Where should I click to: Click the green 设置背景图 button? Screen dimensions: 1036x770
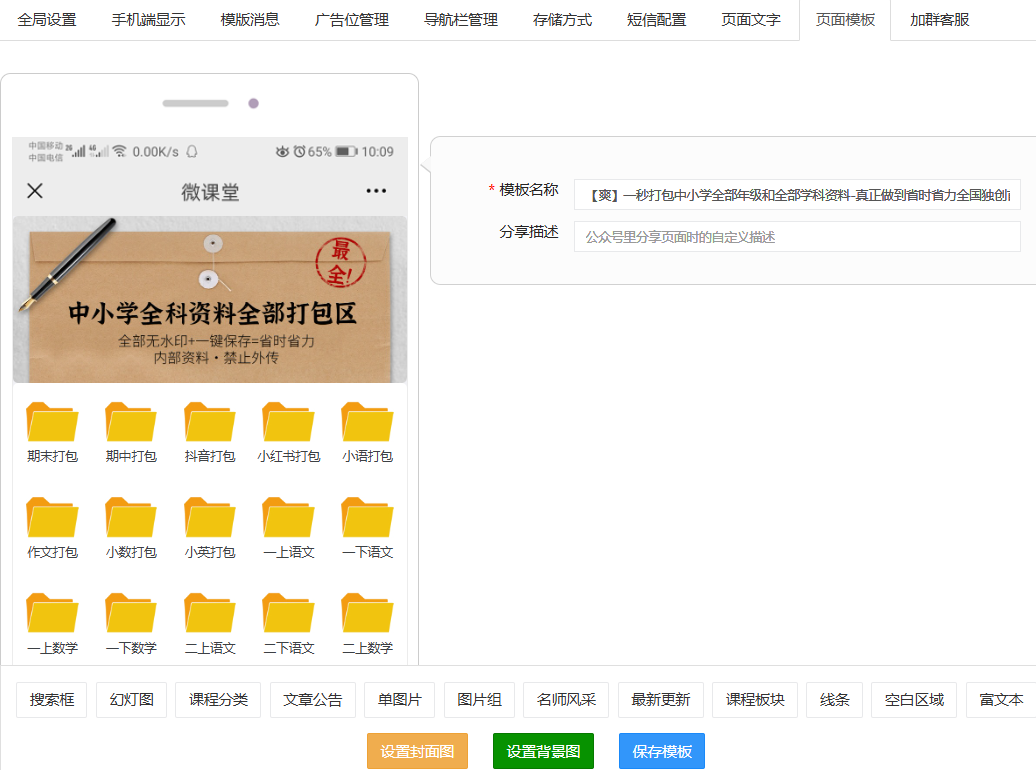(543, 751)
